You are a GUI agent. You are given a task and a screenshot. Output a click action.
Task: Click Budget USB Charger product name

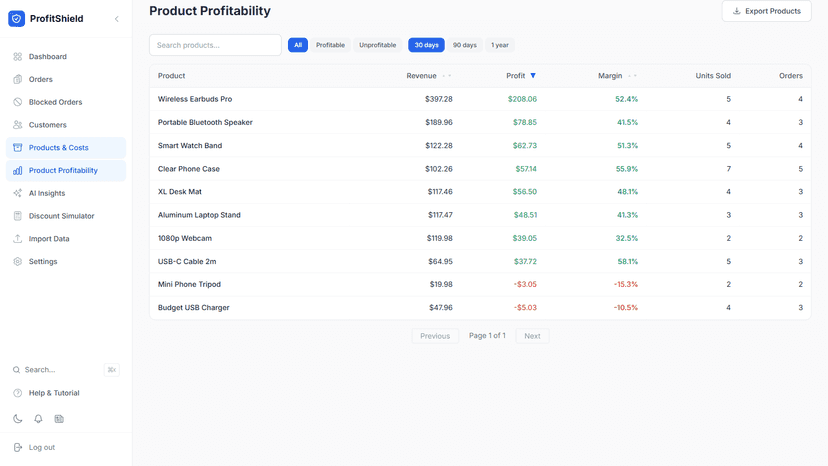193,307
